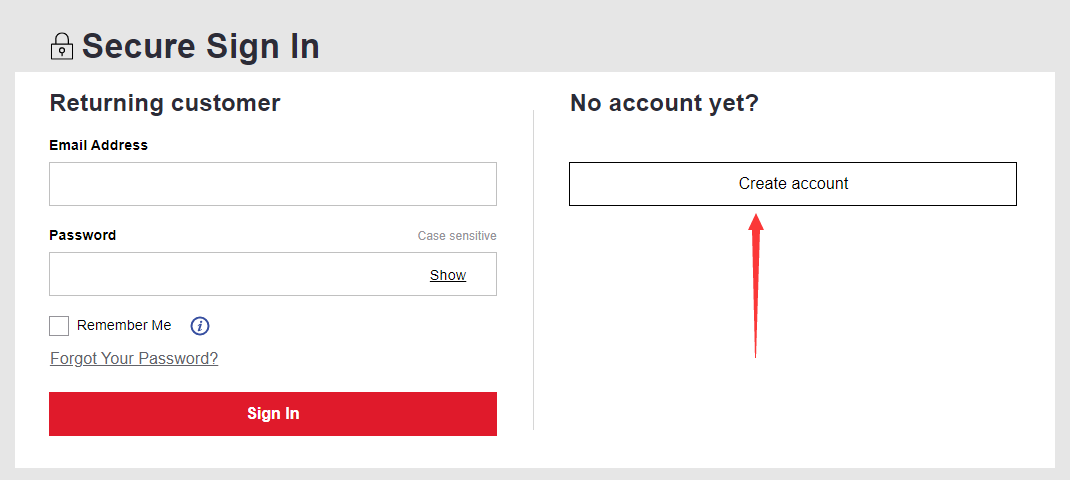Select the Create account button
The image size is (1070, 480).
[793, 184]
